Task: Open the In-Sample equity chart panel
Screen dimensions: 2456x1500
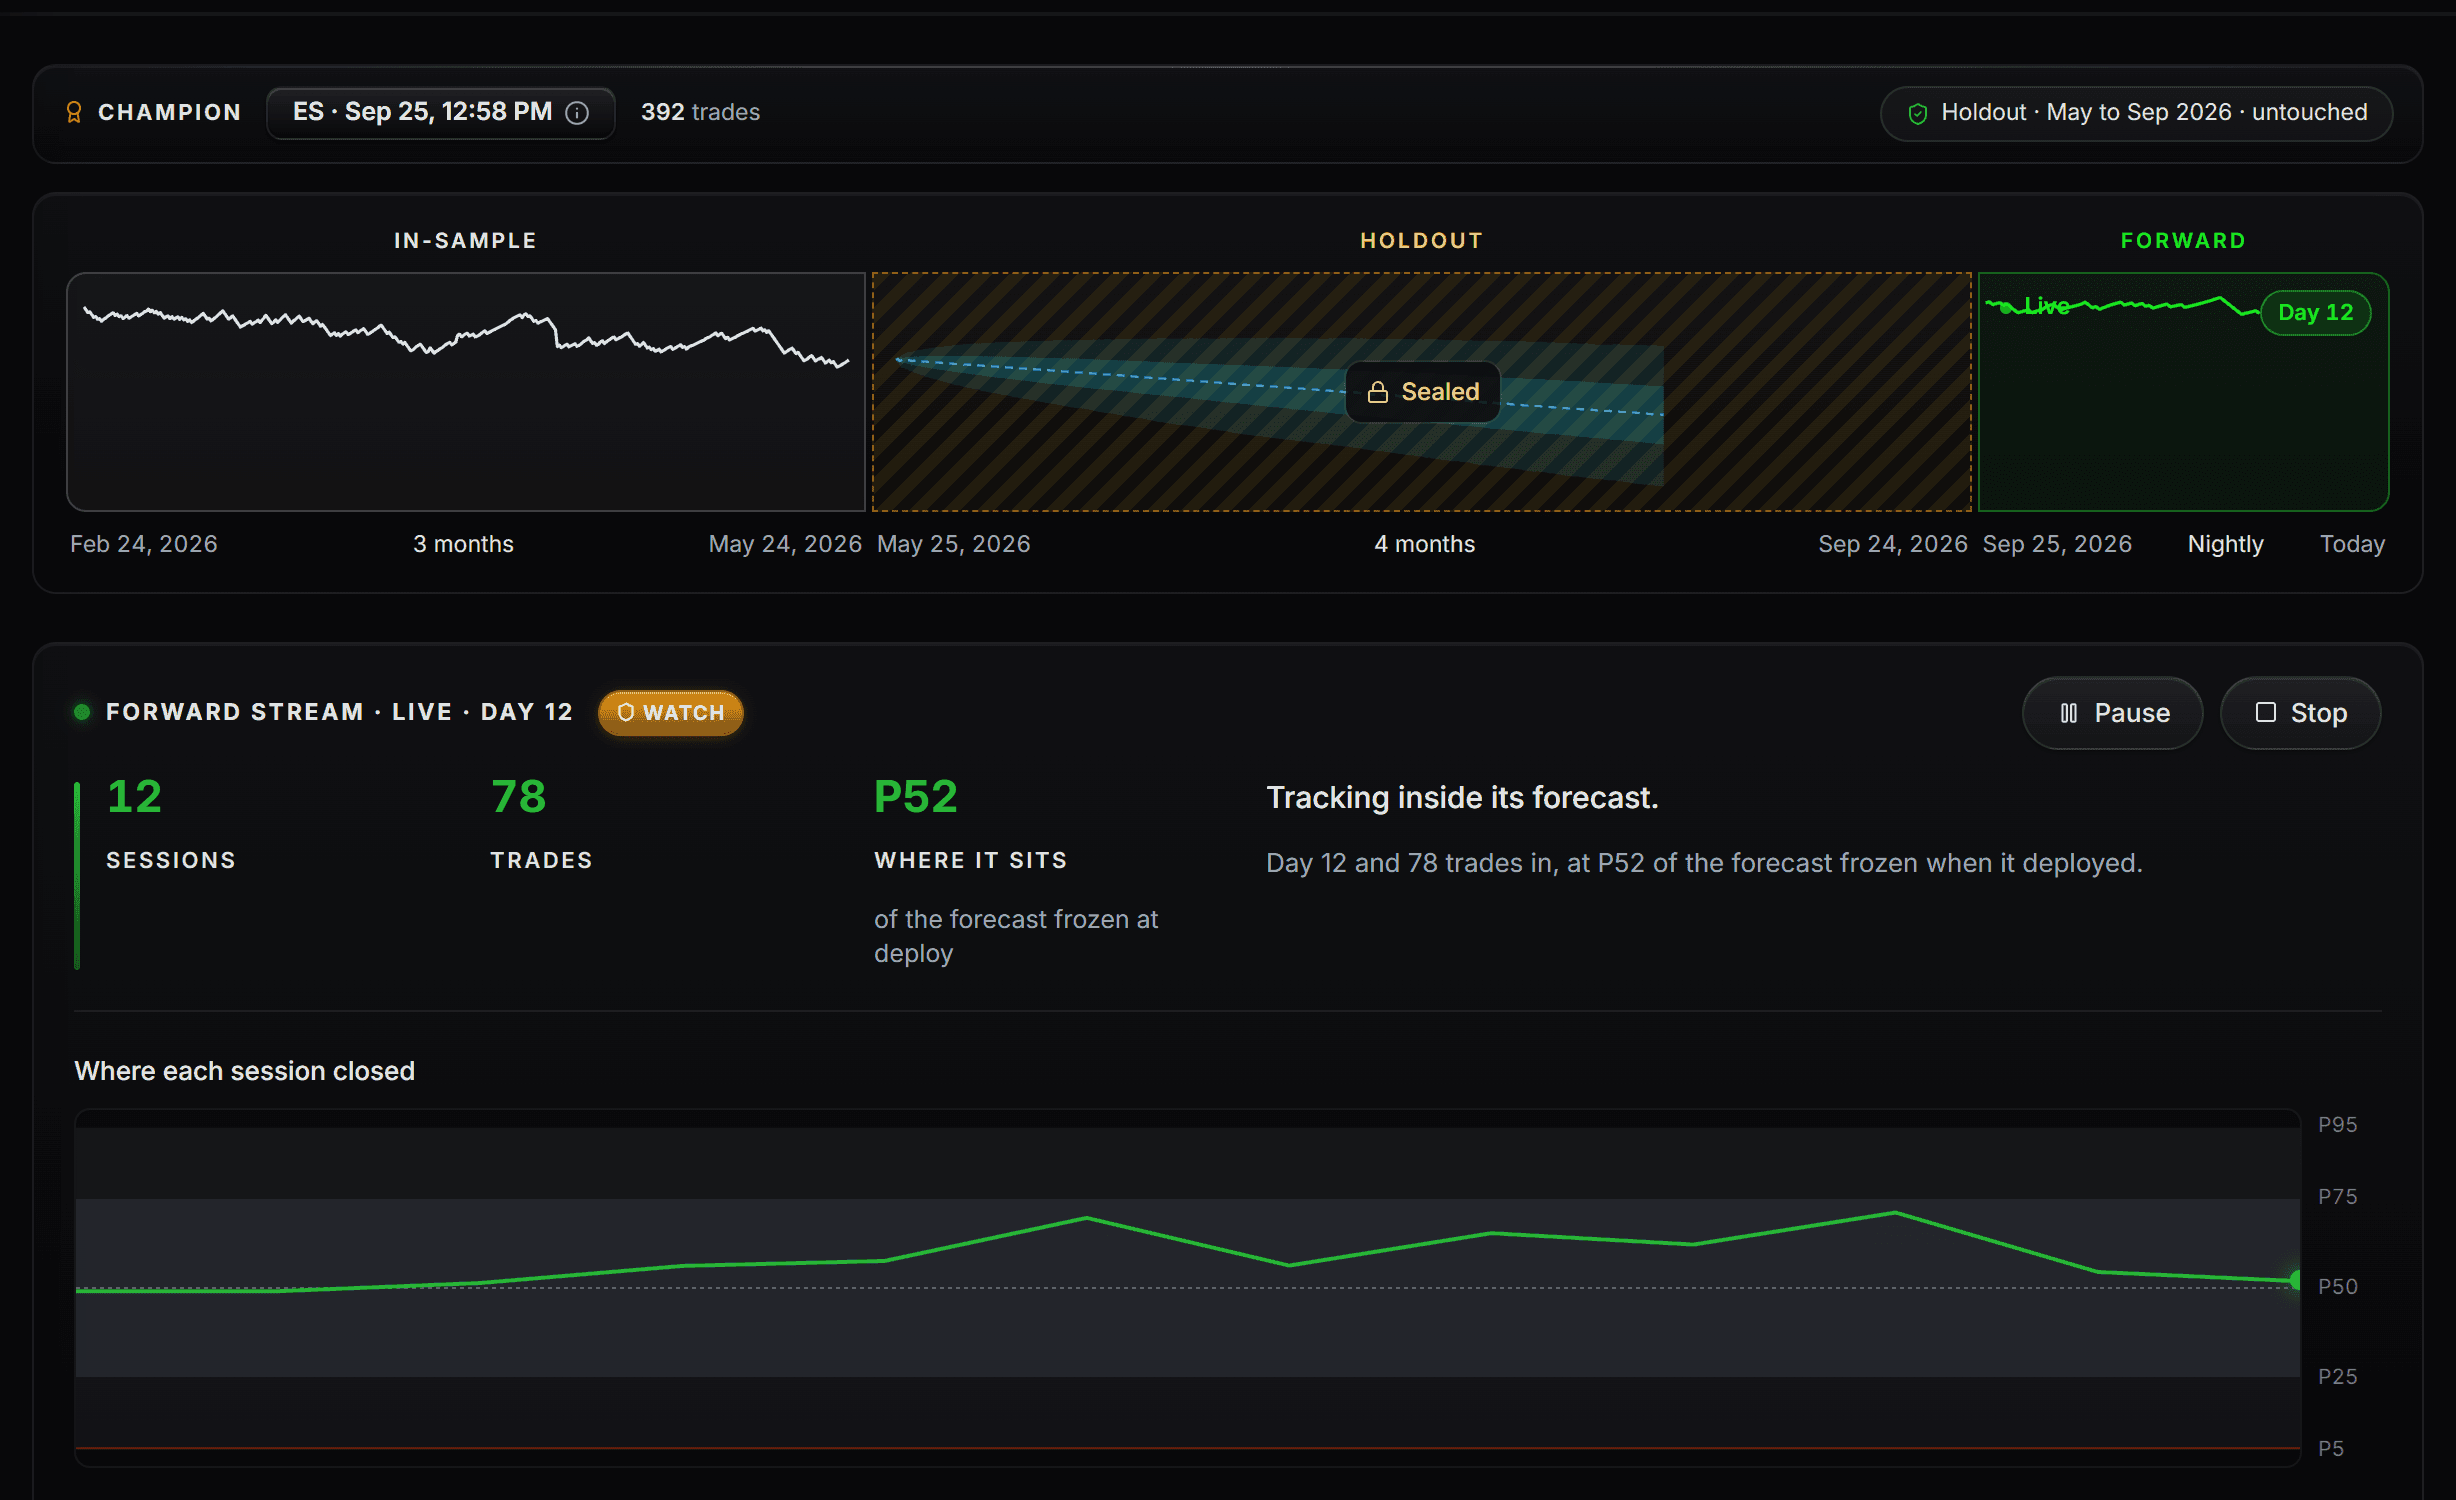Action: (466, 392)
